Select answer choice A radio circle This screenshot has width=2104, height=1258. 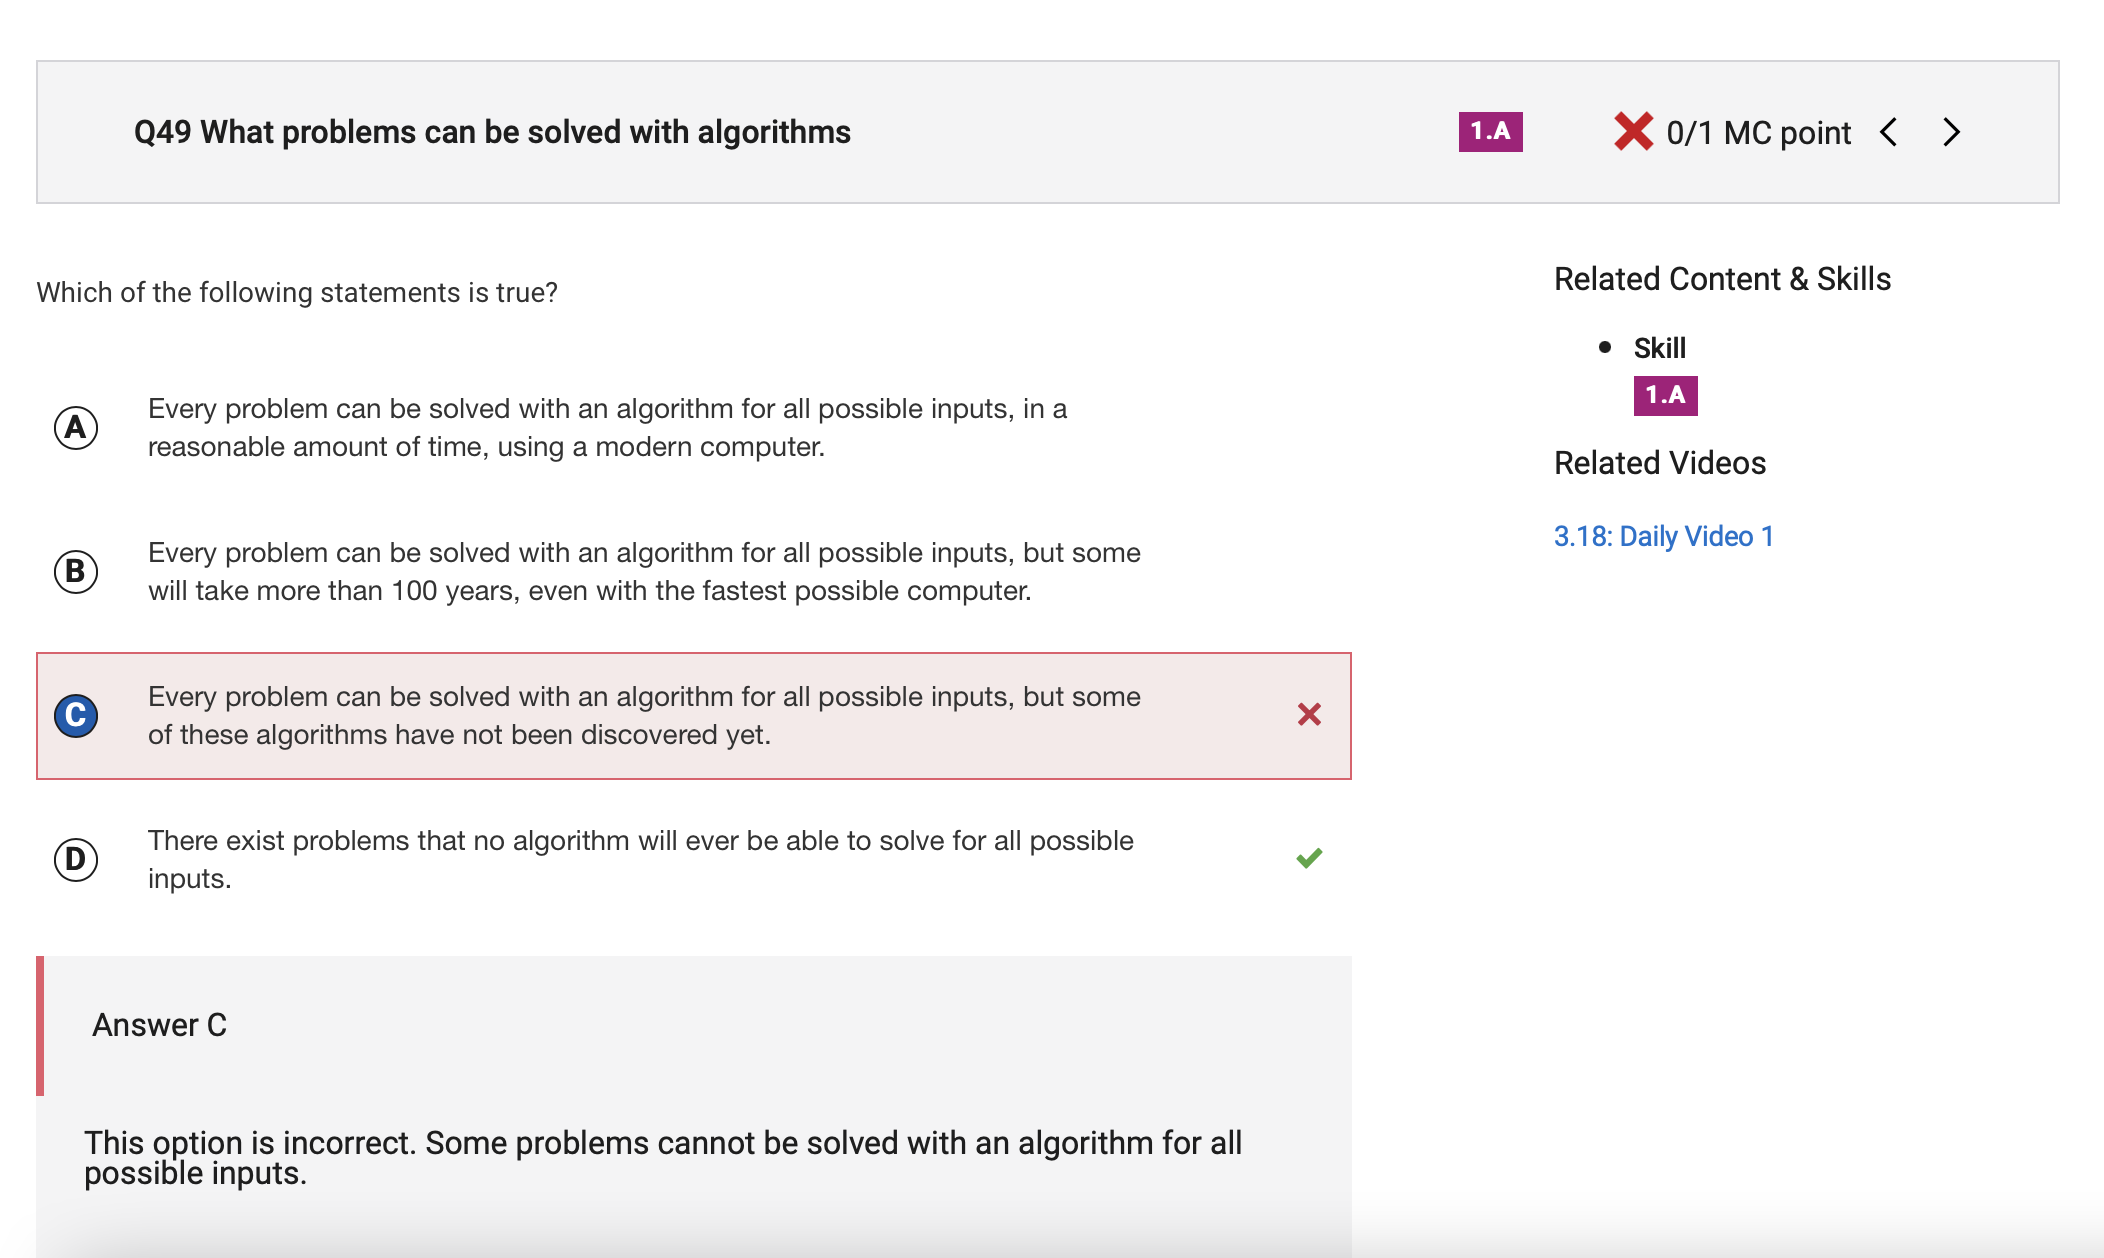point(76,428)
